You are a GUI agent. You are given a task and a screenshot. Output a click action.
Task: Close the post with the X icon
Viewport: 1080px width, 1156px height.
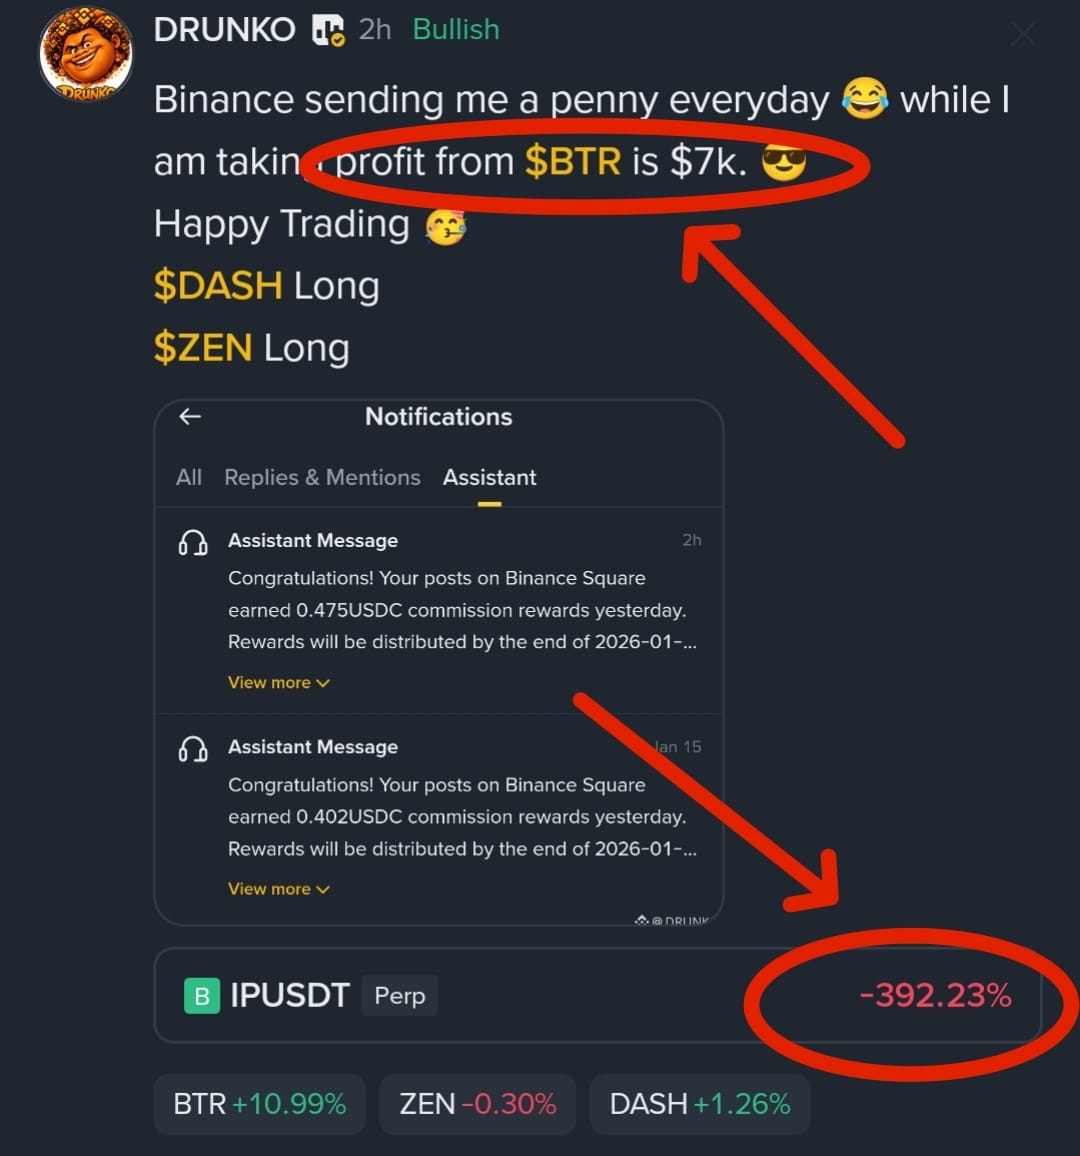1023,34
